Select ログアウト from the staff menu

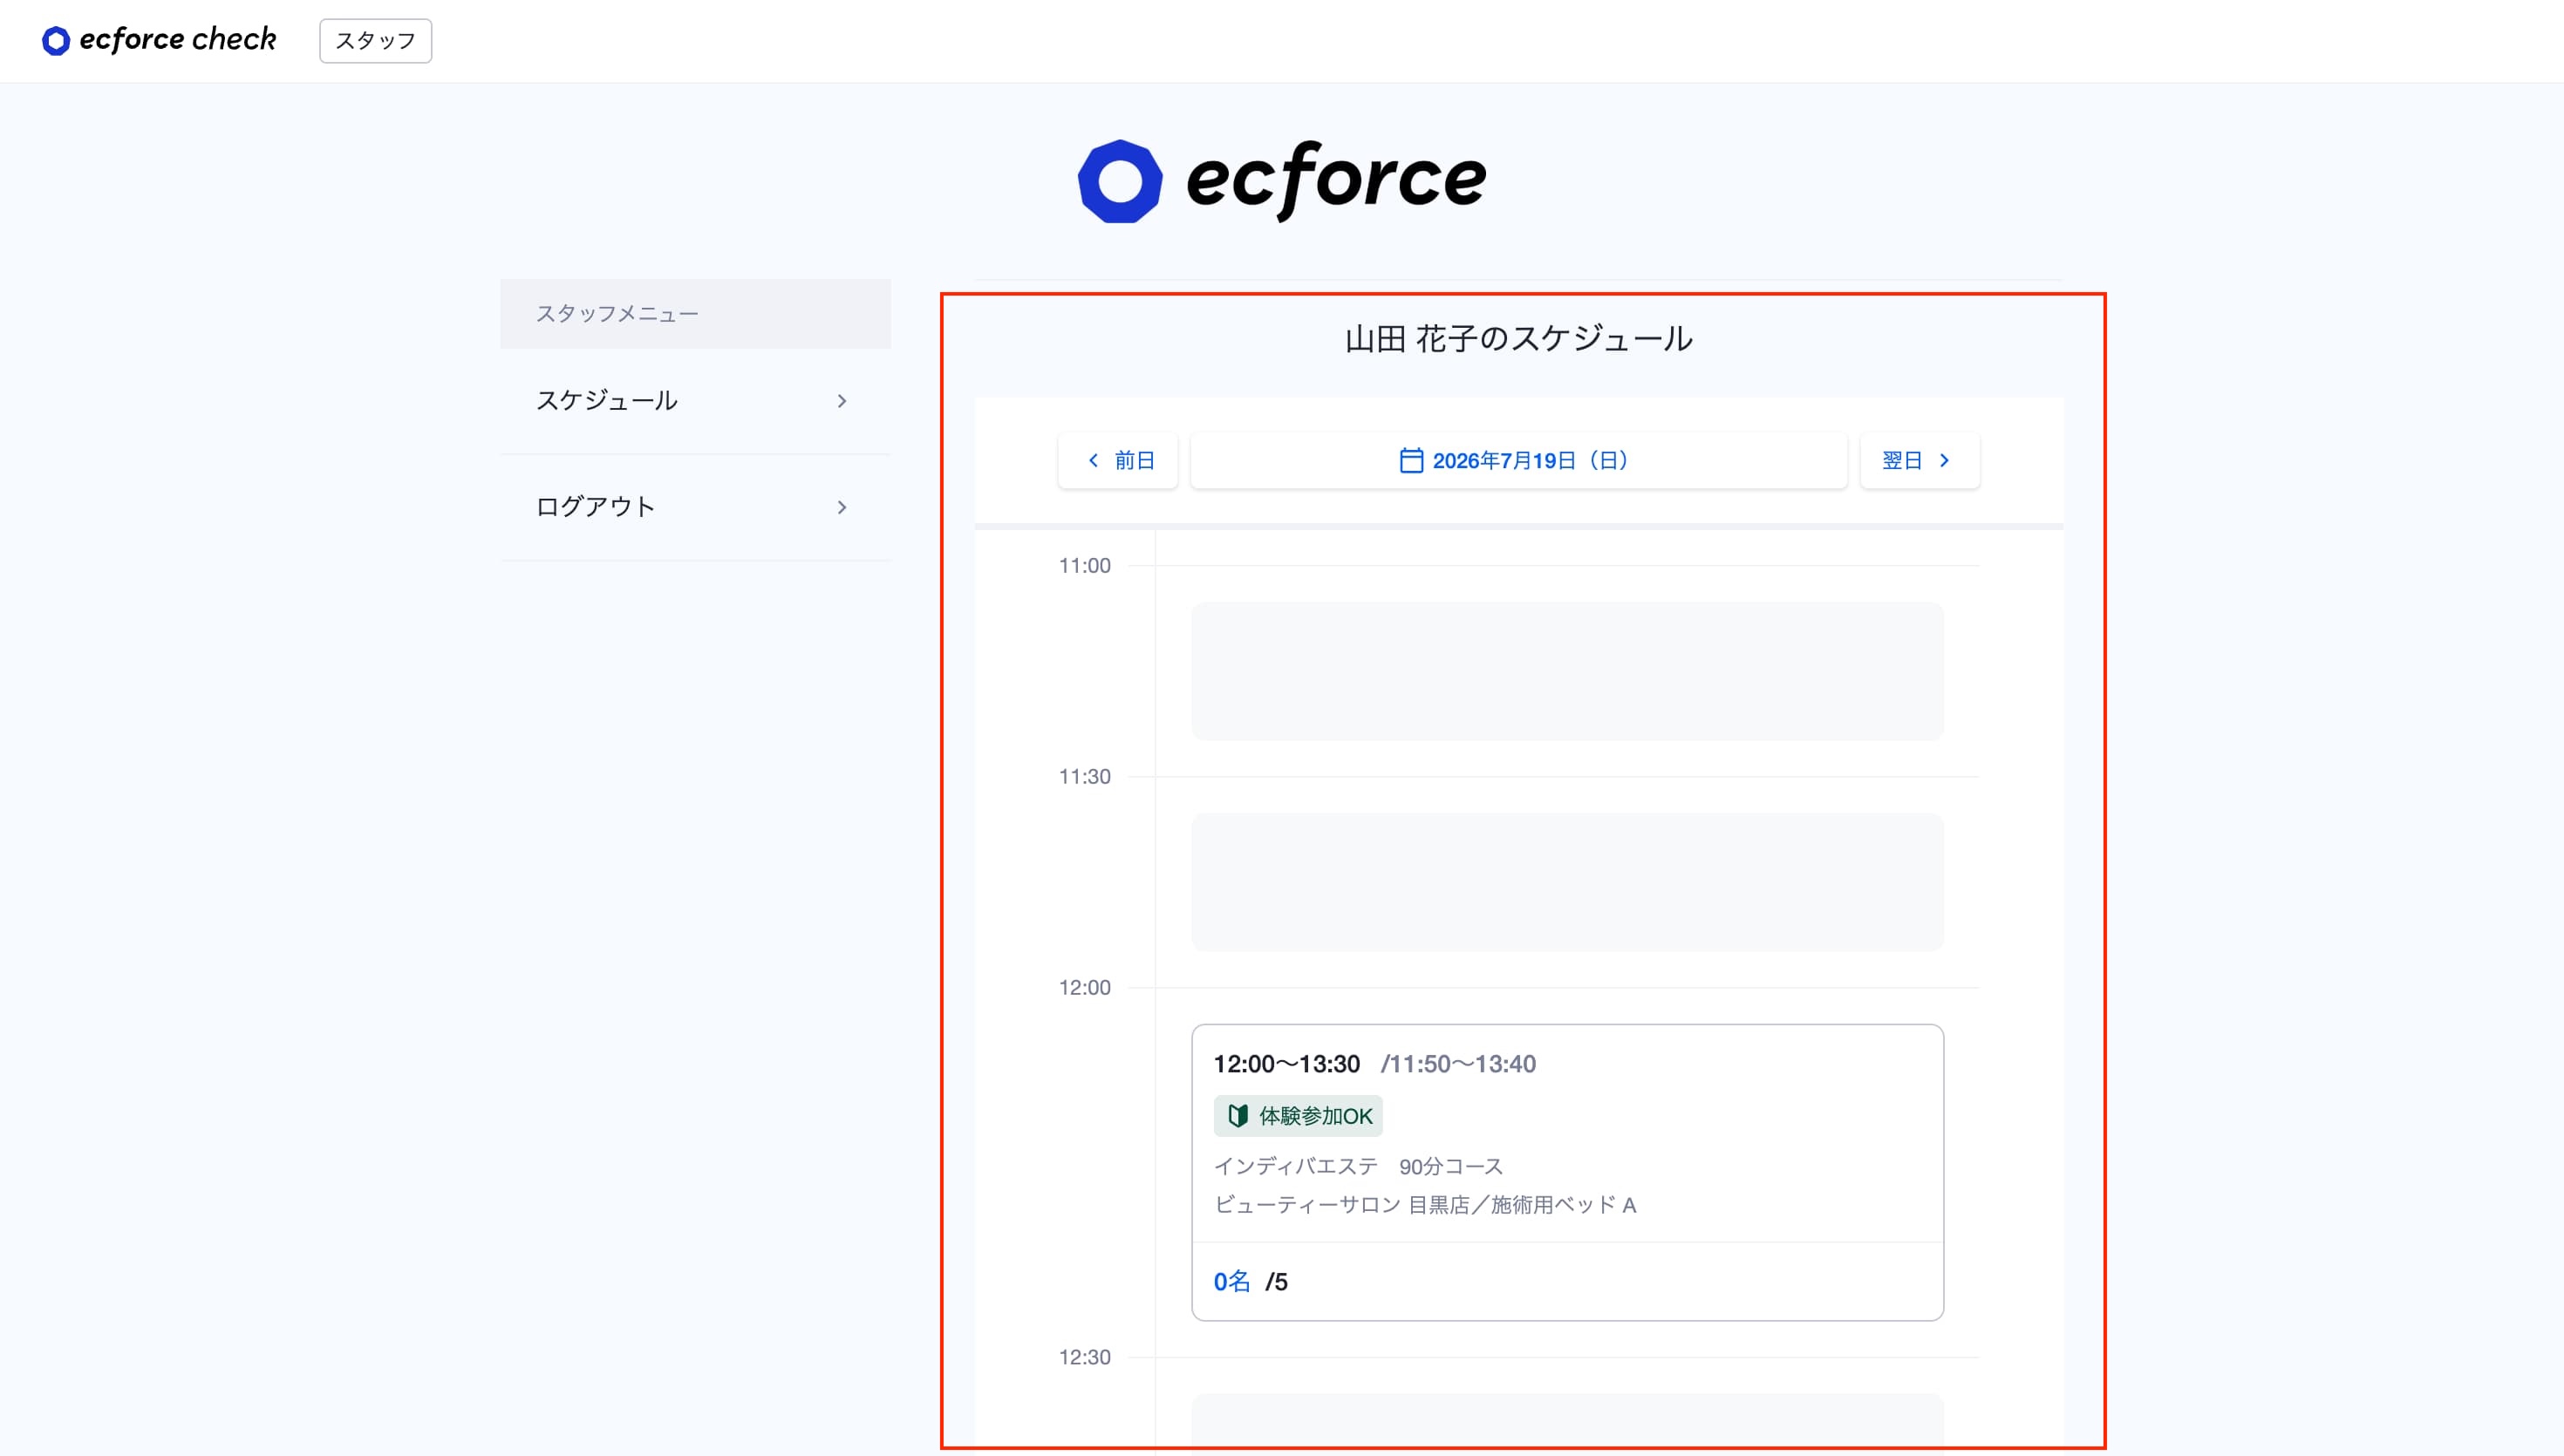(x=695, y=507)
